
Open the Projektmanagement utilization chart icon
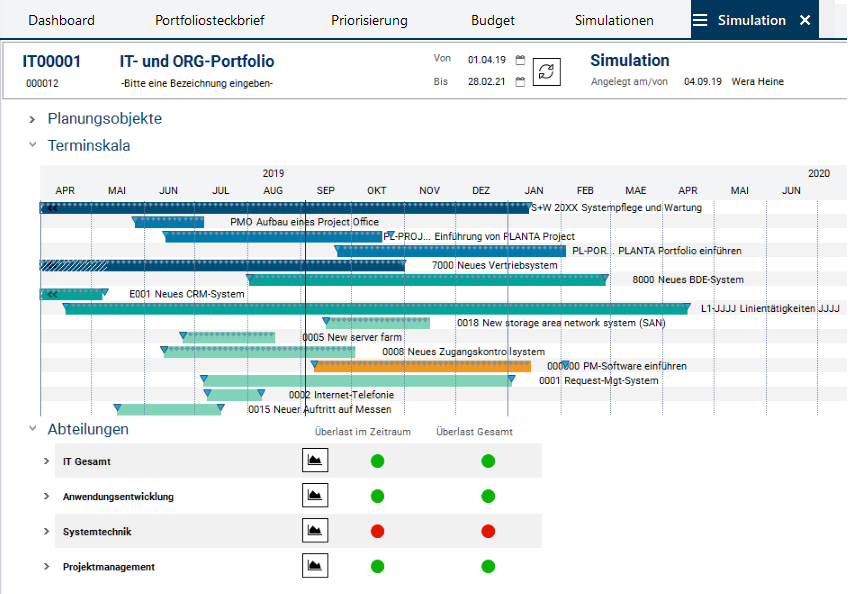[x=315, y=566]
